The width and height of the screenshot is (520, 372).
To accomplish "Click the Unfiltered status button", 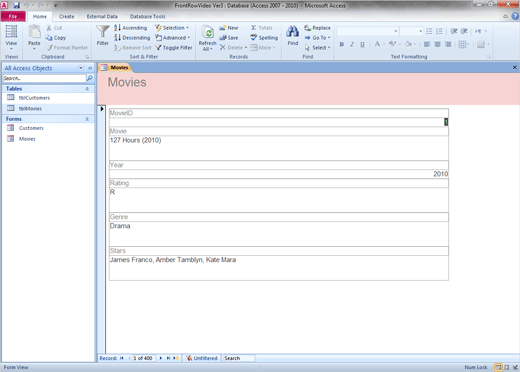I will (x=202, y=358).
